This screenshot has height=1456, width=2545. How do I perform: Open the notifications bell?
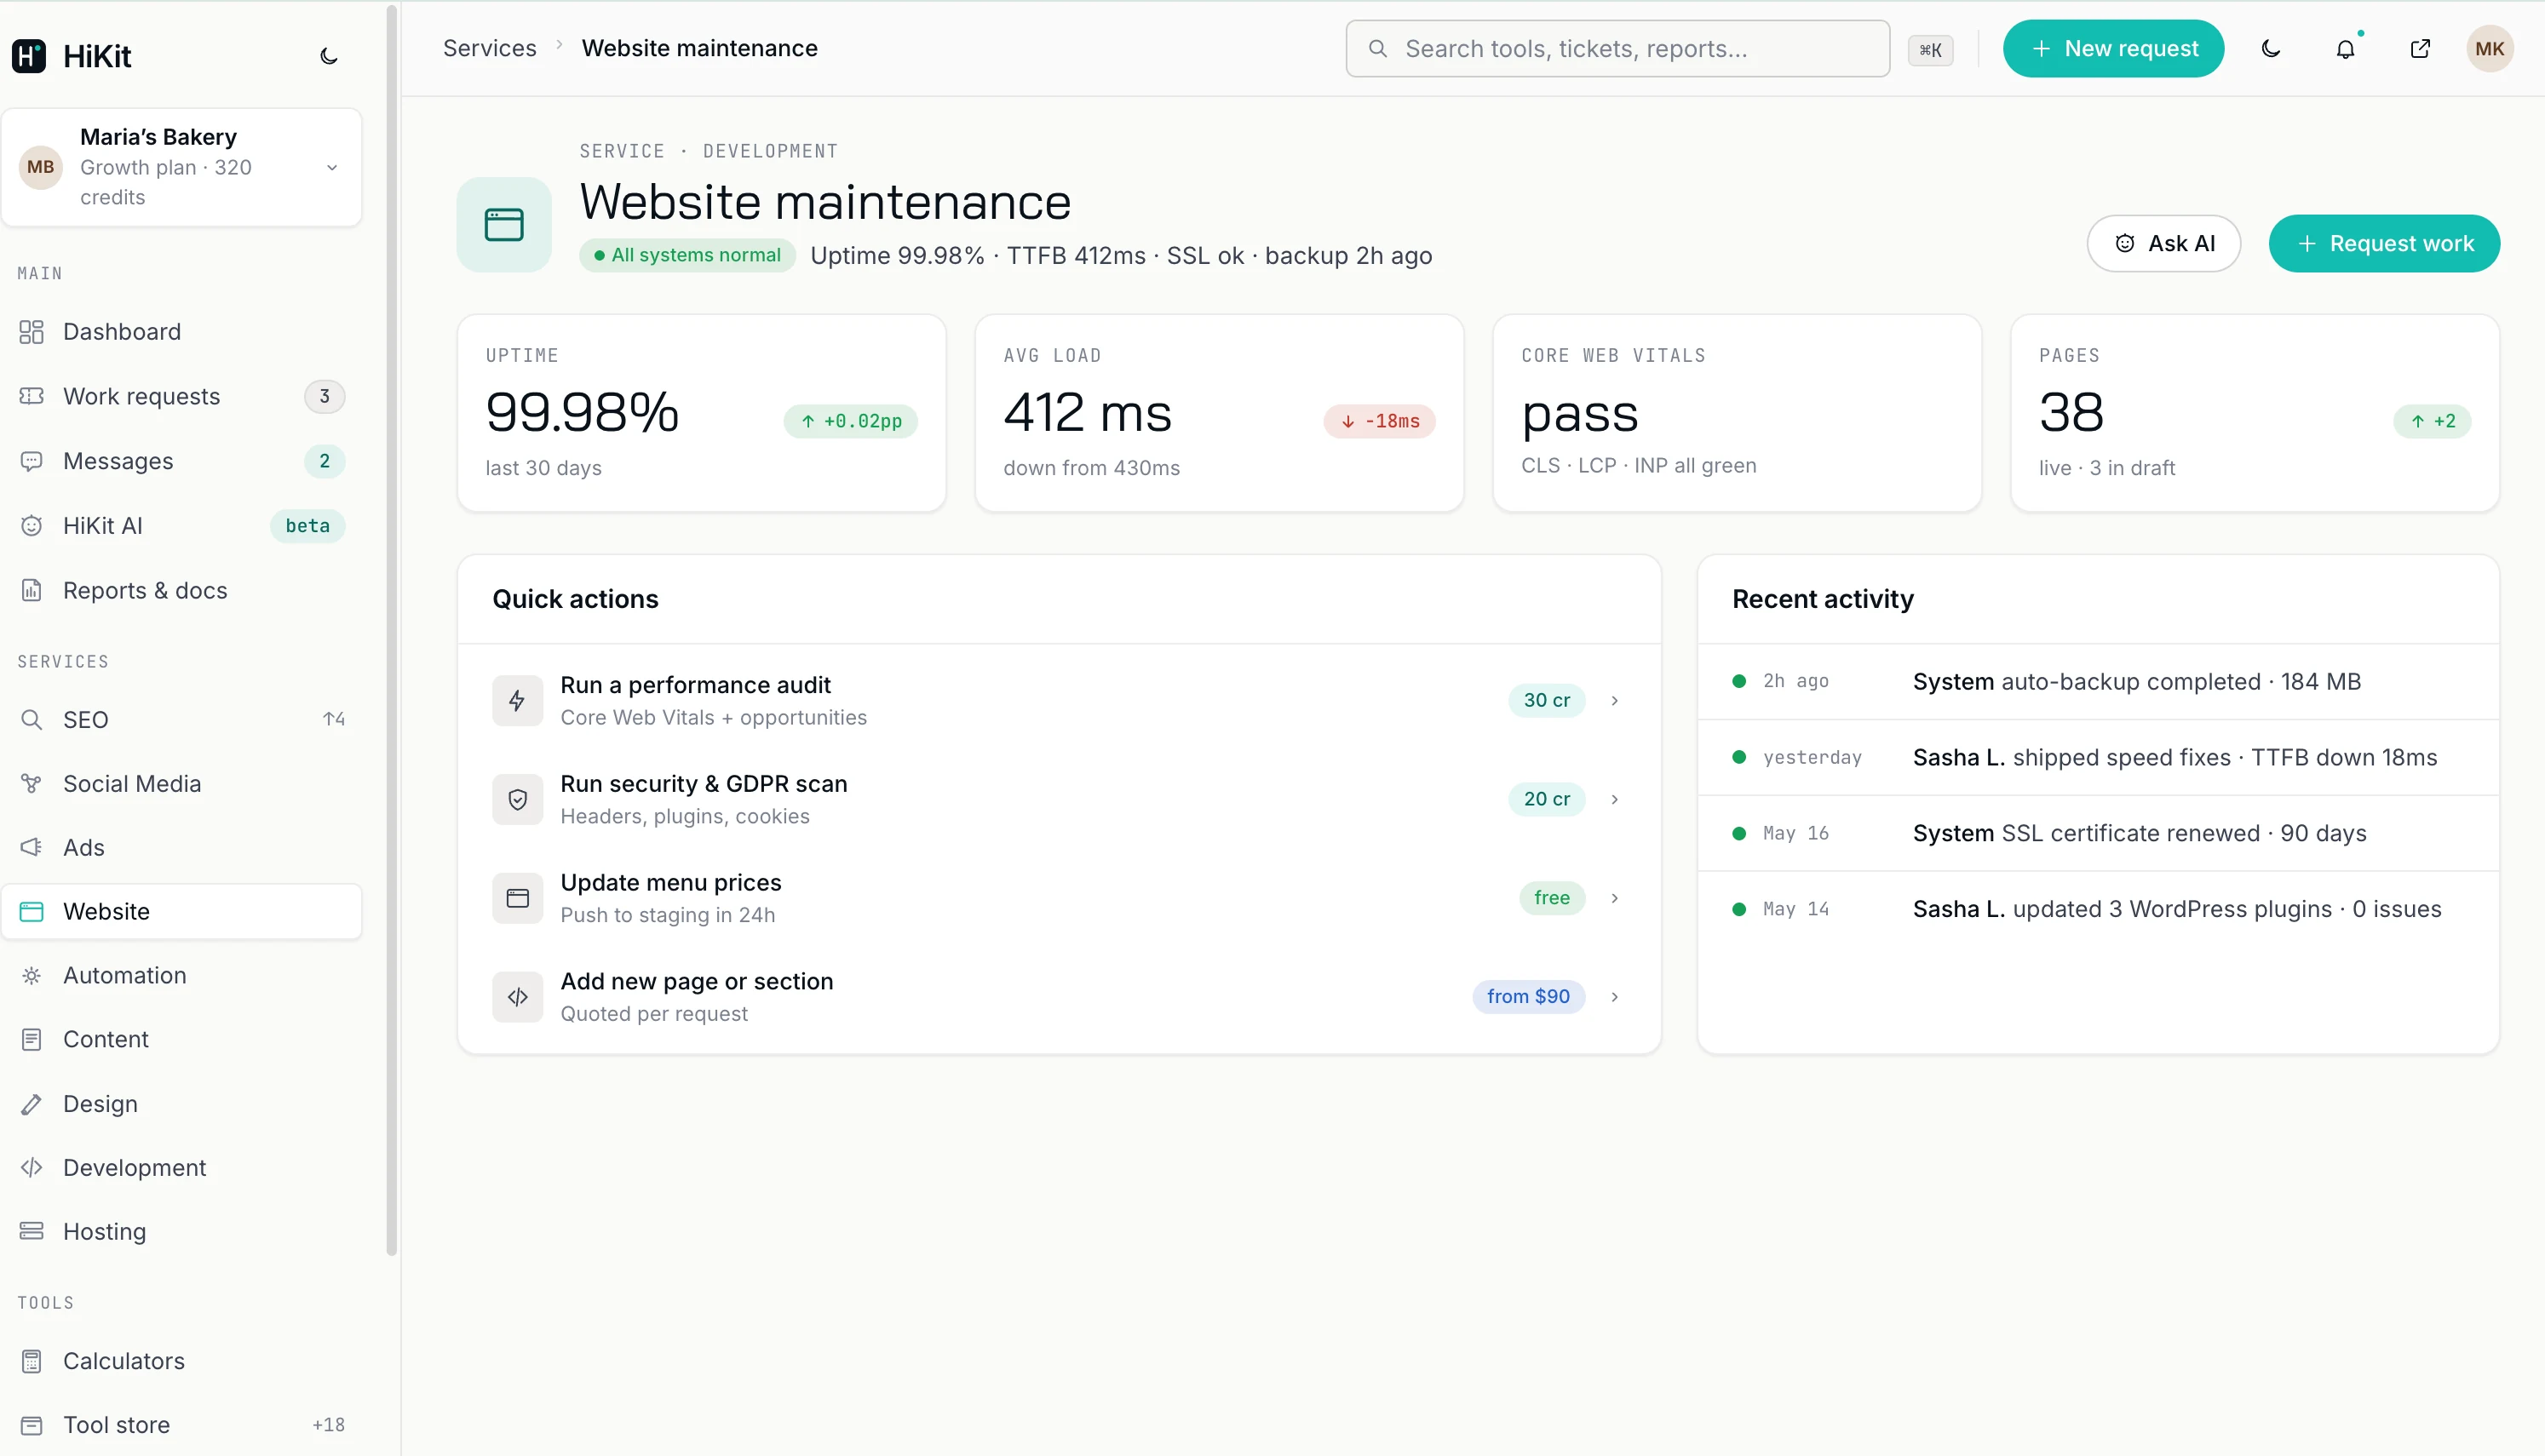(2345, 48)
